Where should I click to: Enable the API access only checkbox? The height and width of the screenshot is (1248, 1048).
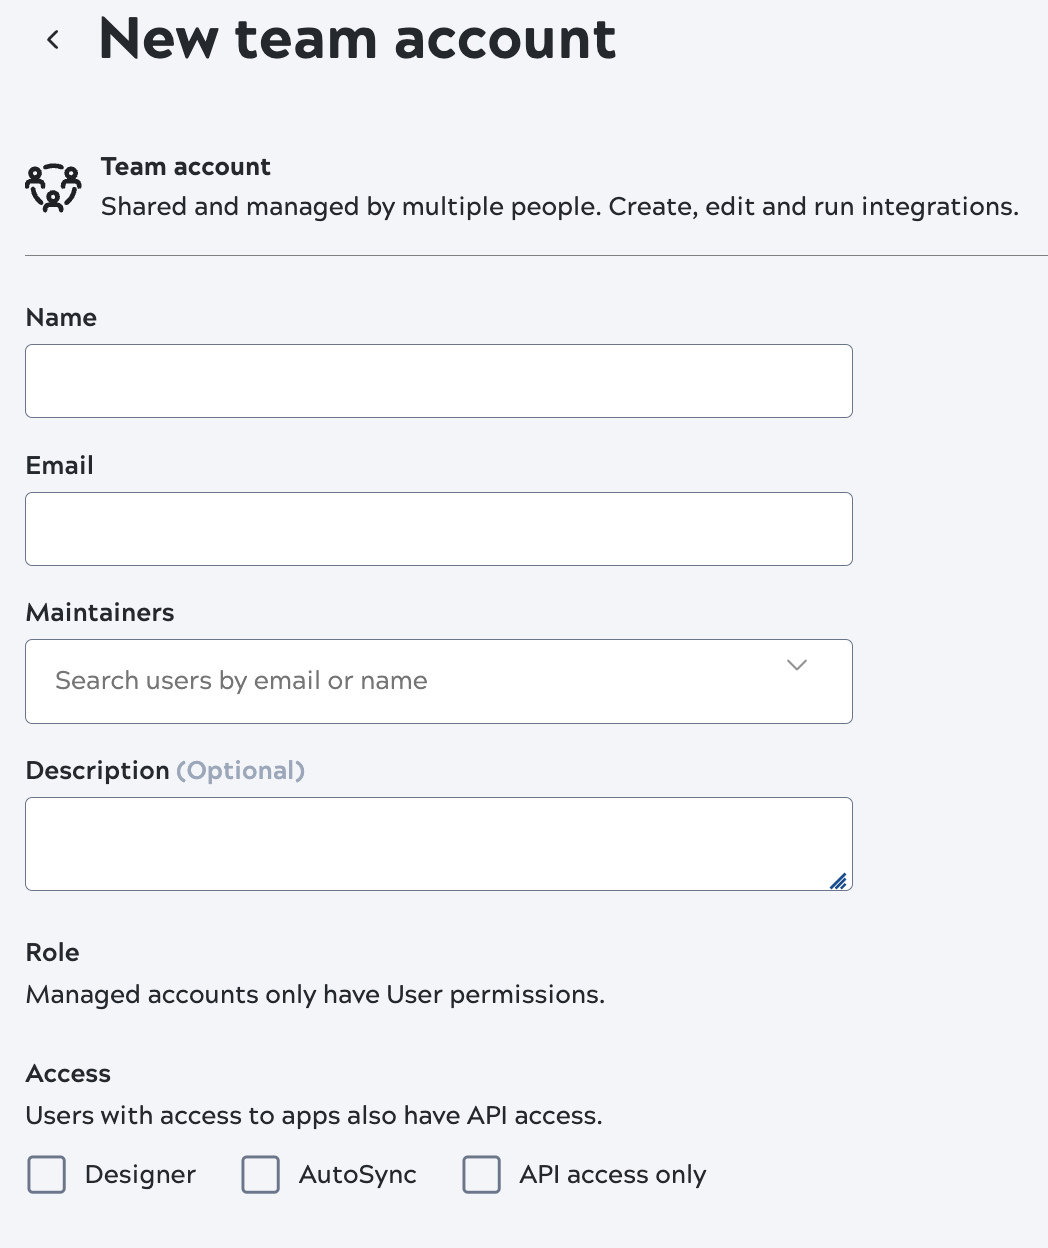point(481,1175)
